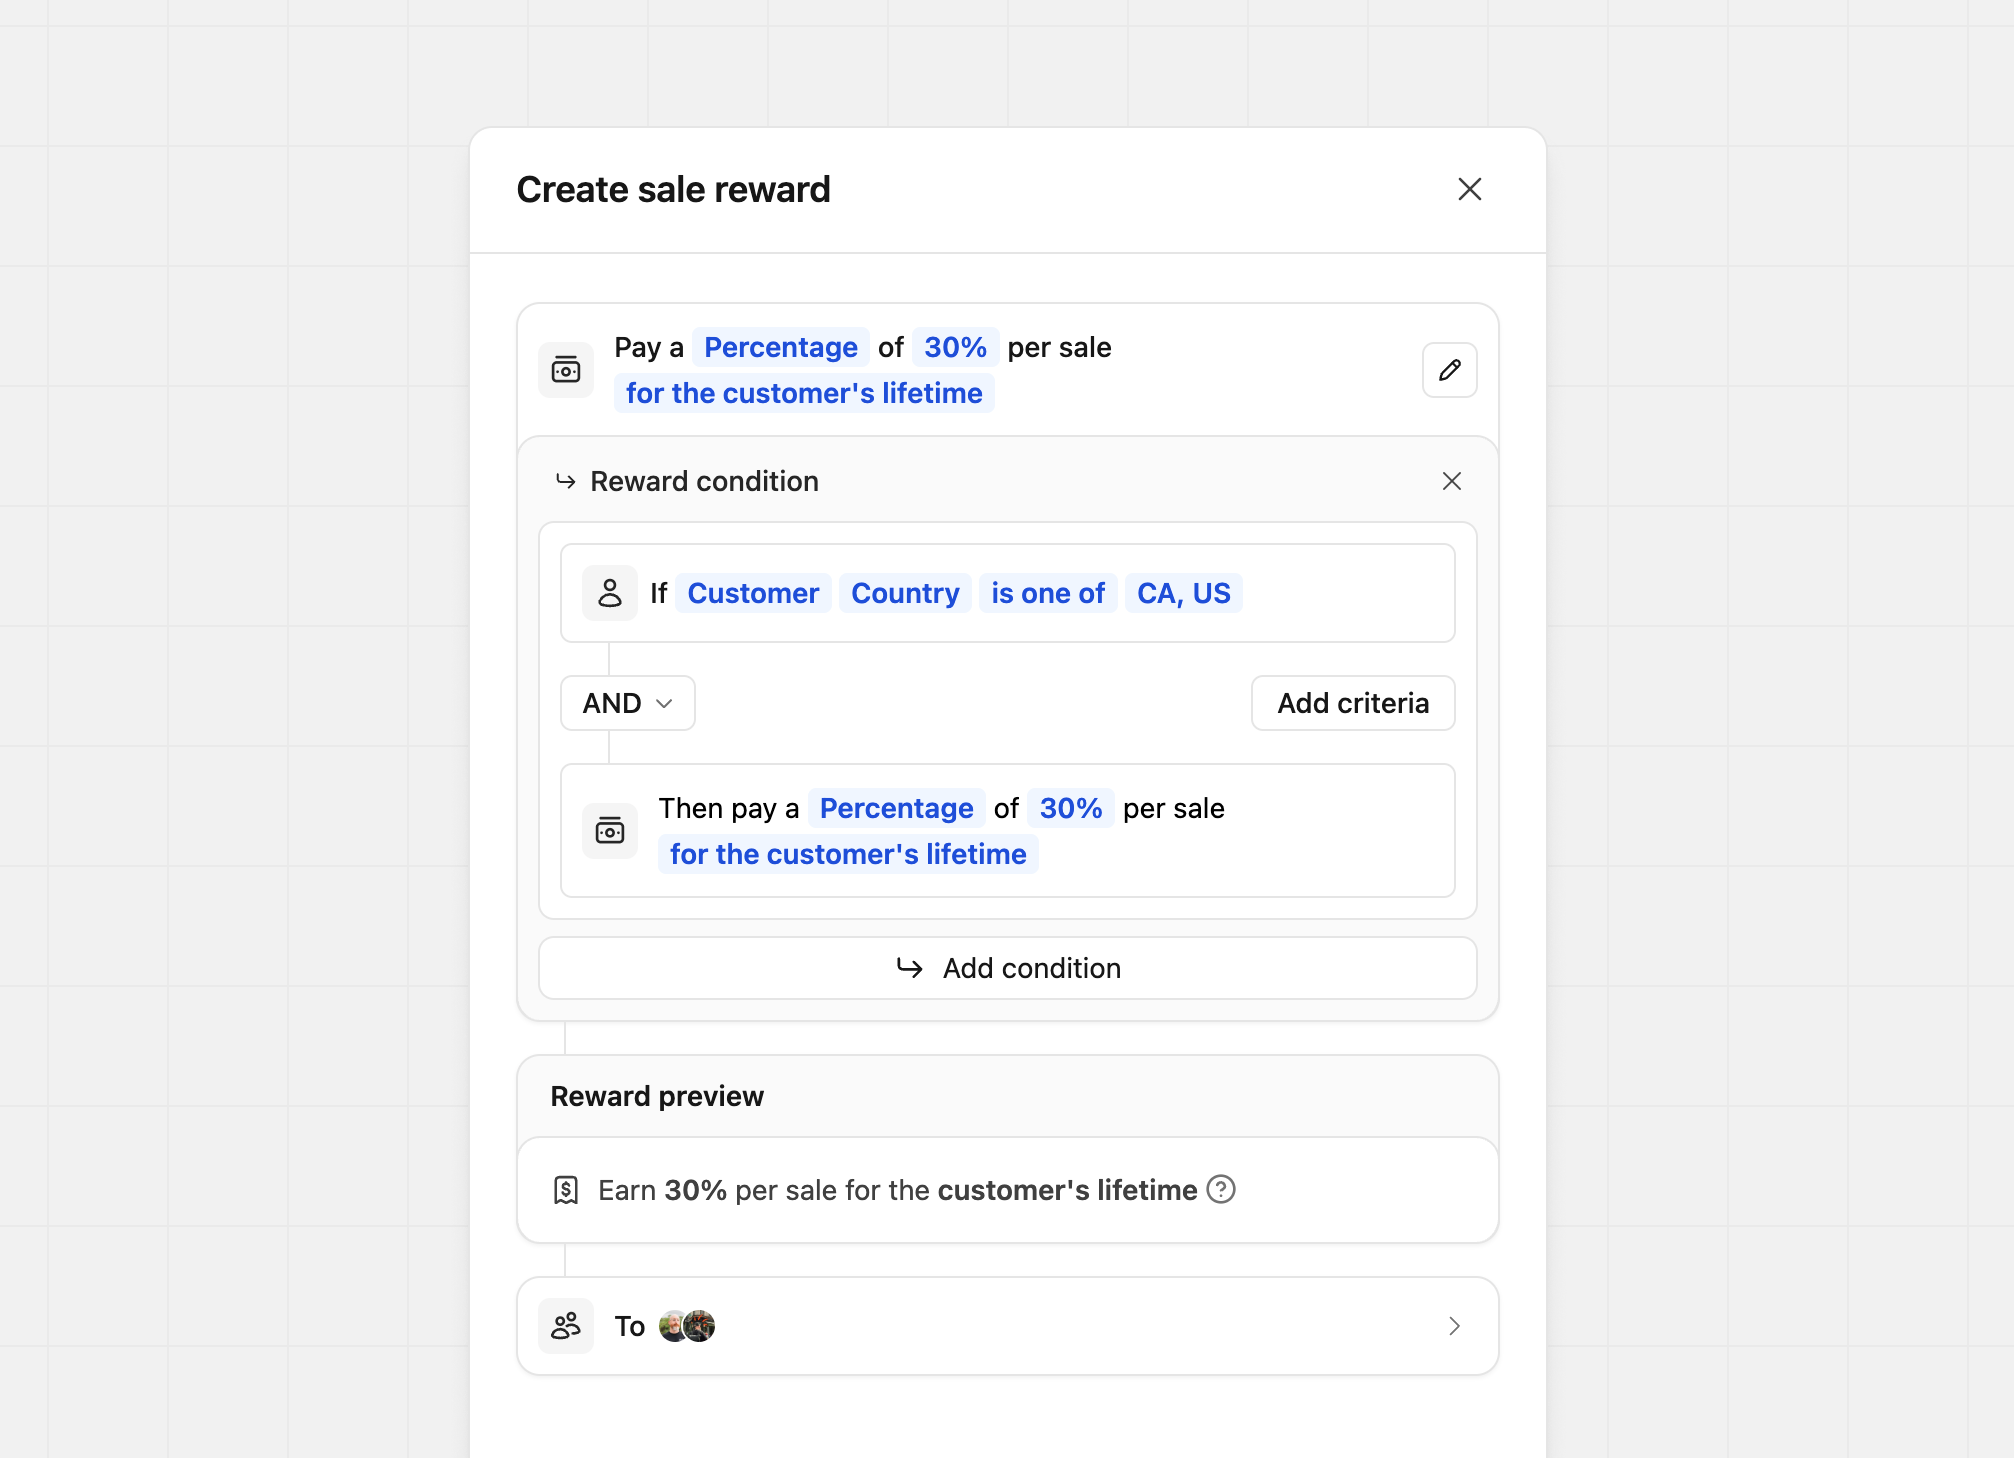Click the partners group icon next to To
Viewport: 2014px width, 1458px height.
[566, 1326]
